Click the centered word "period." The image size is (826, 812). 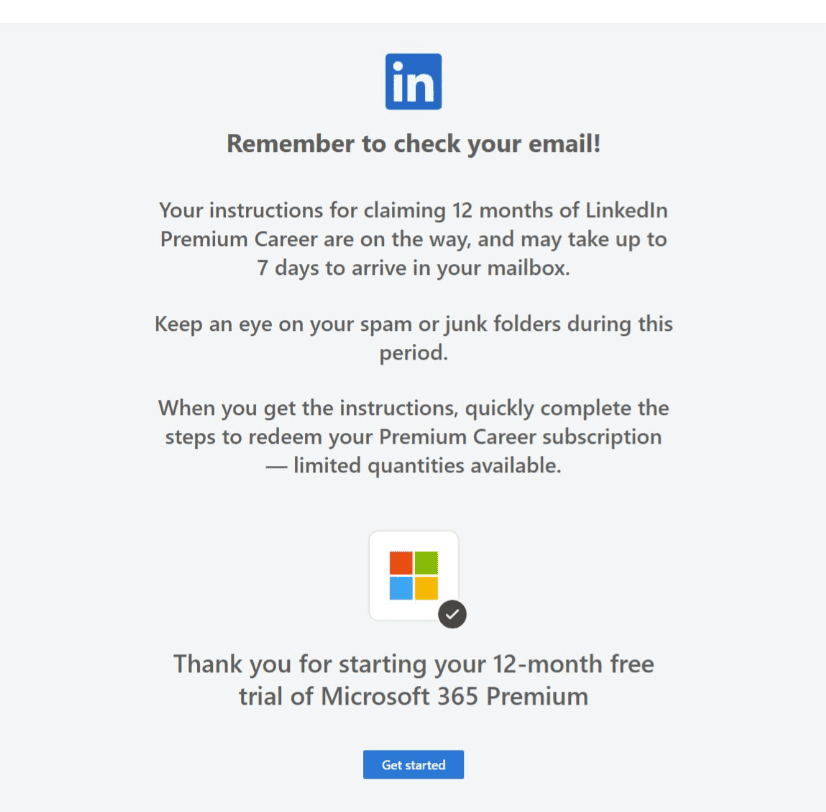click(x=413, y=353)
